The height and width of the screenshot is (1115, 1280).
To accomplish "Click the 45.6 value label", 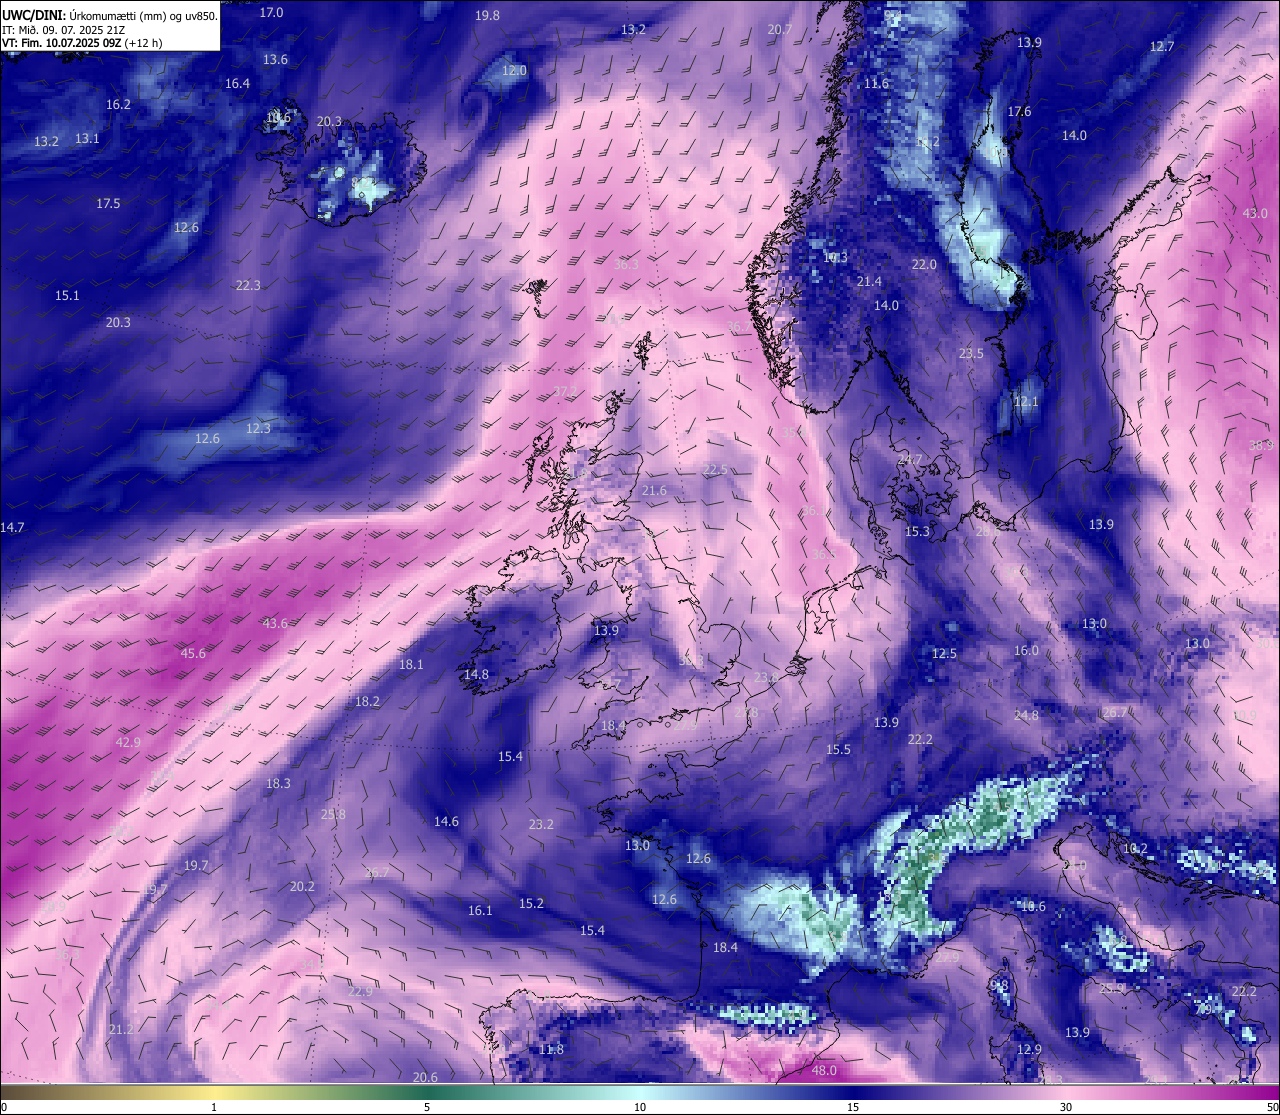I will click(x=193, y=654).
